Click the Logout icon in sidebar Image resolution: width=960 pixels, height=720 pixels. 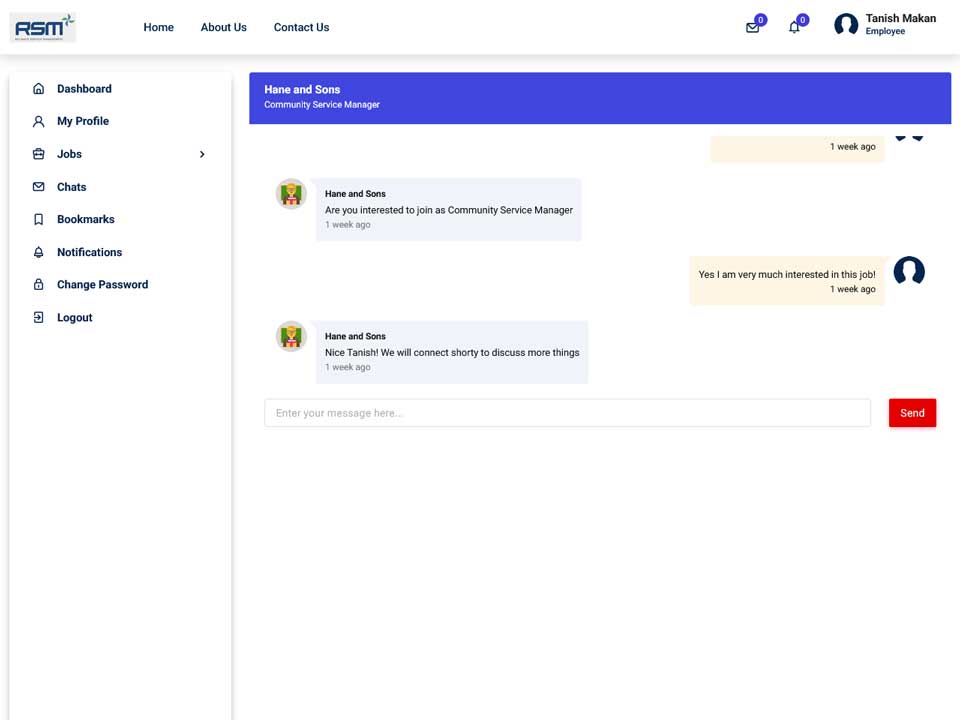(39, 317)
